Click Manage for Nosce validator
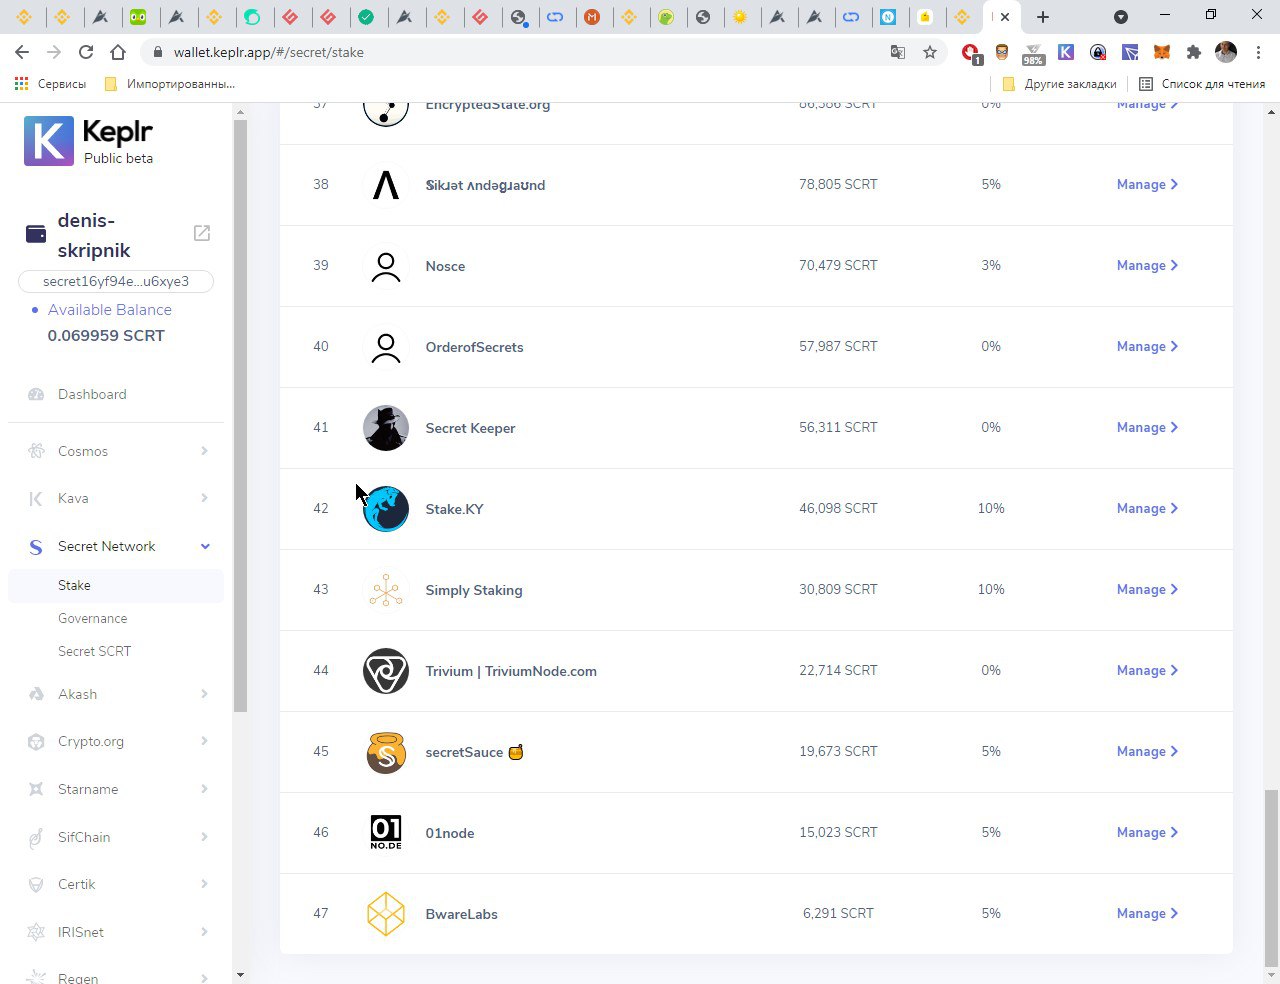 click(1146, 266)
